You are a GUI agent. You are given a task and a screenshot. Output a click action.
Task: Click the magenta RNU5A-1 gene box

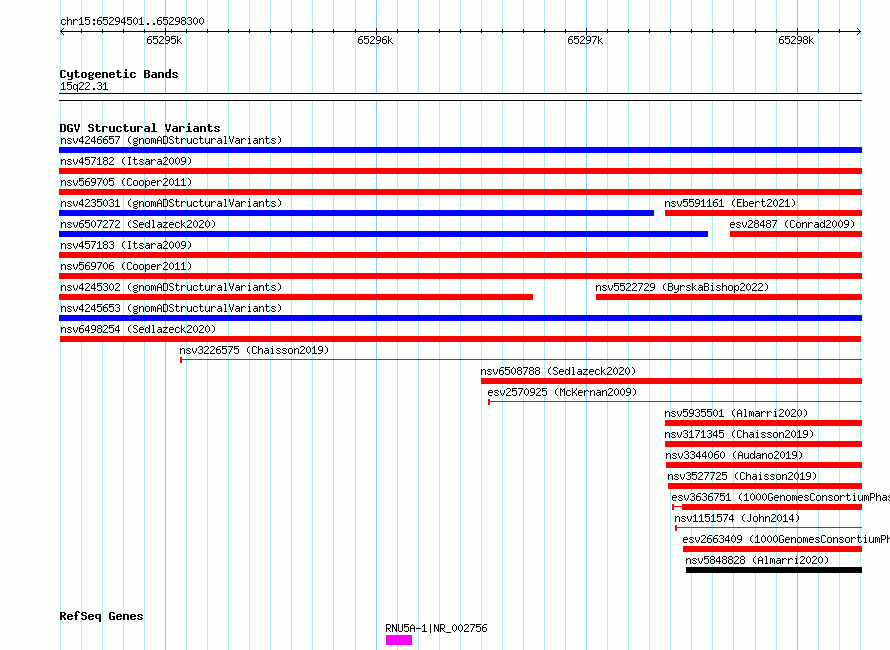coord(399,640)
